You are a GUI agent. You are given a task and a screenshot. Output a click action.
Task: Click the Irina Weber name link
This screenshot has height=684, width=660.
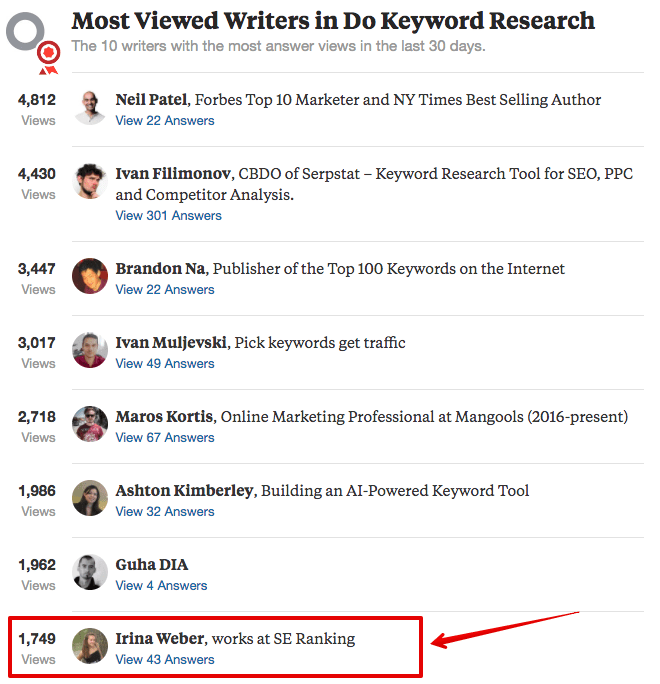coord(160,639)
